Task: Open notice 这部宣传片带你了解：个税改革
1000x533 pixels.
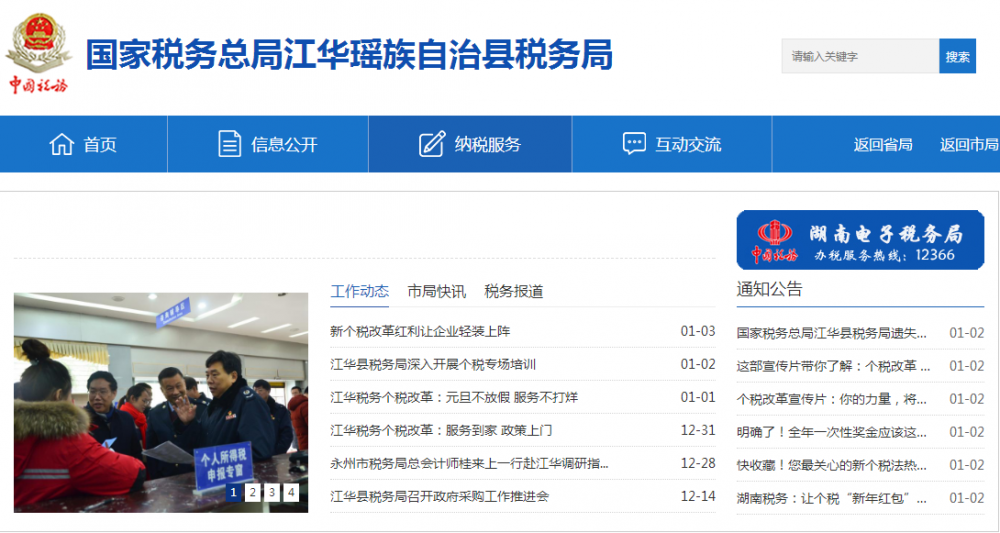Action: 834,366
